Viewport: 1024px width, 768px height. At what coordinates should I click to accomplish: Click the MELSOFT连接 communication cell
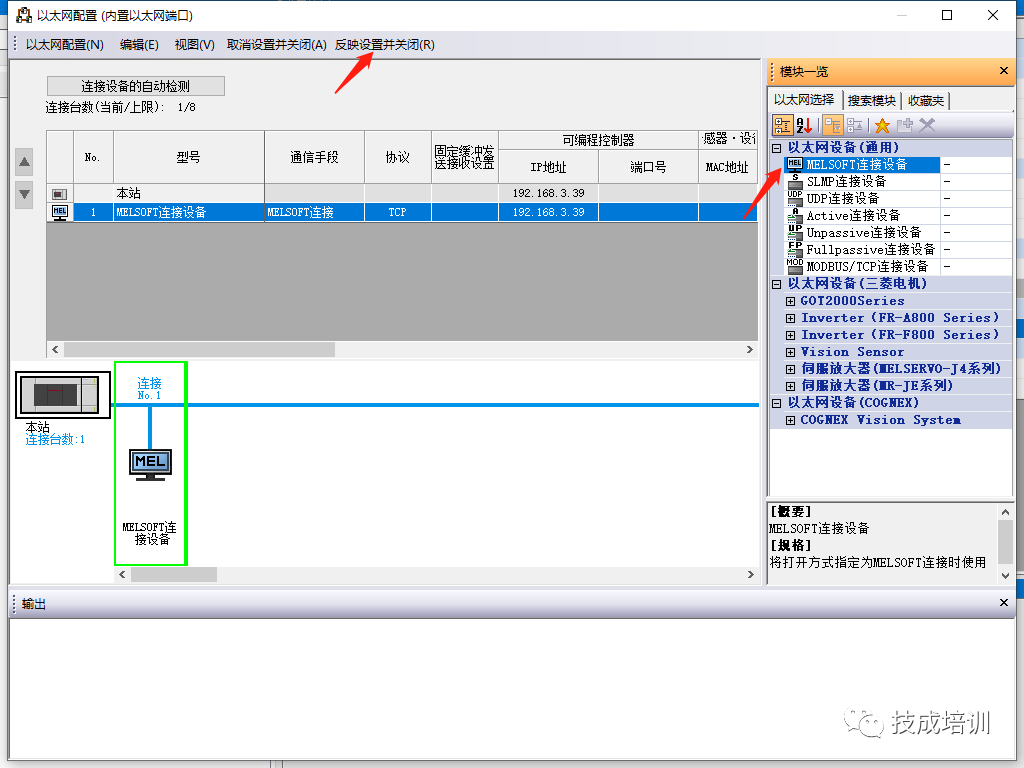pos(314,212)
